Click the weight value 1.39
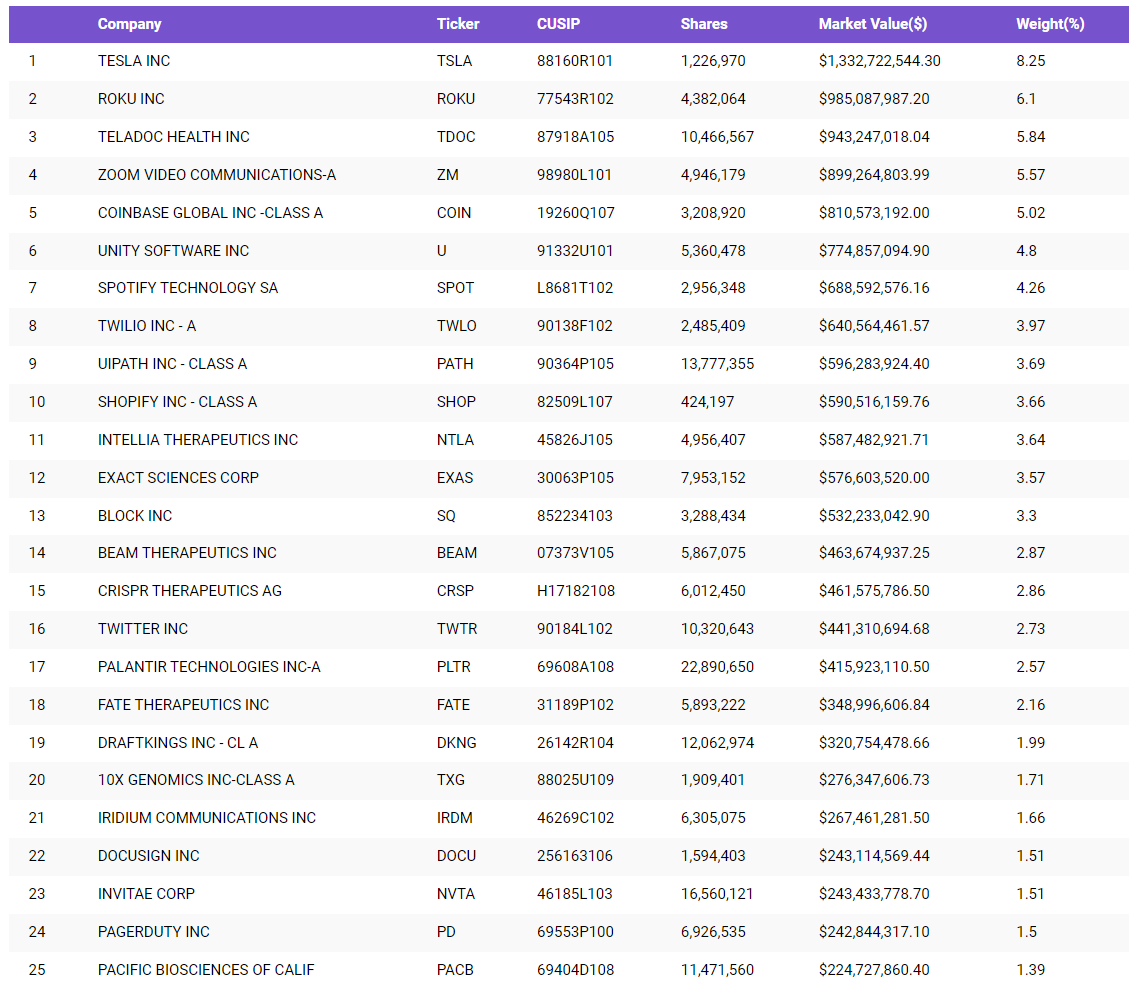The width and height of the screenshot is (1134, 997). [x=1031, y=970]
